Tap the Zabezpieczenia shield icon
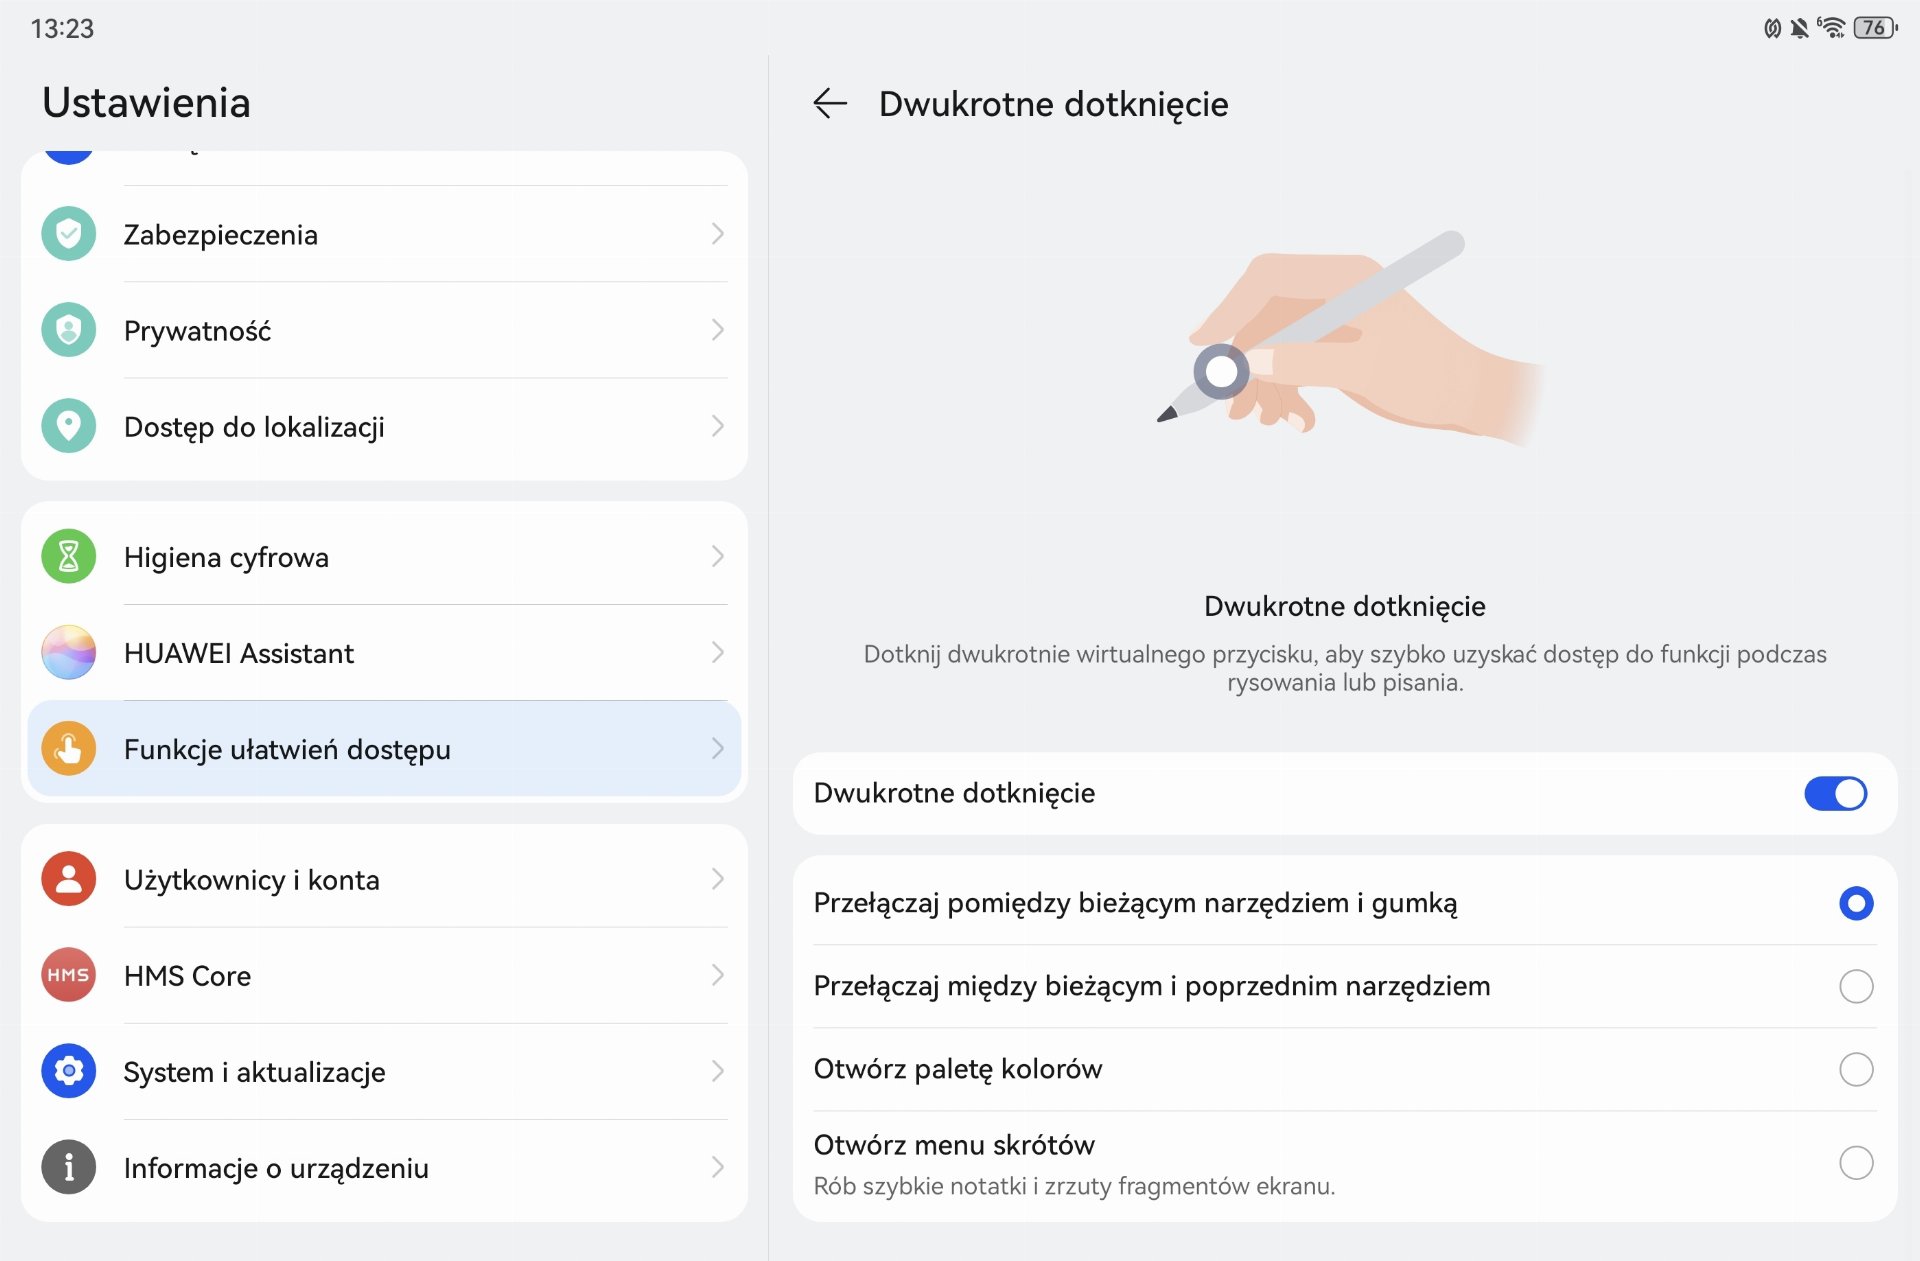 click(x=68, y=234)
